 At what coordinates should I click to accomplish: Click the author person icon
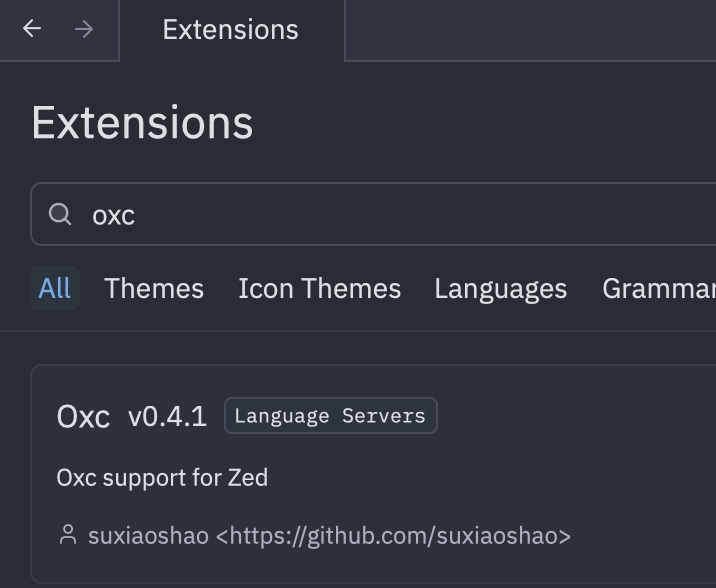pos(68,535)
